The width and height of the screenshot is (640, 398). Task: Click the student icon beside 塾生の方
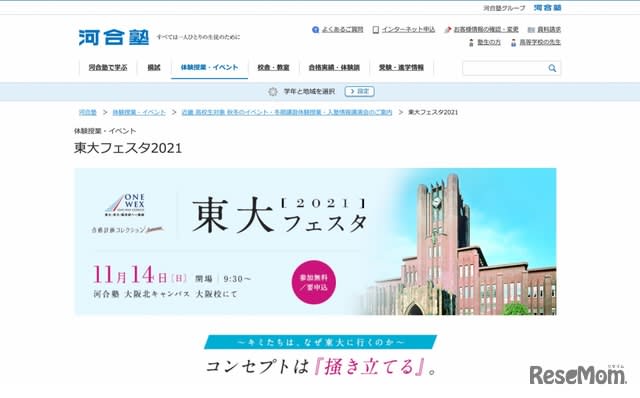[x=471, y=42]
